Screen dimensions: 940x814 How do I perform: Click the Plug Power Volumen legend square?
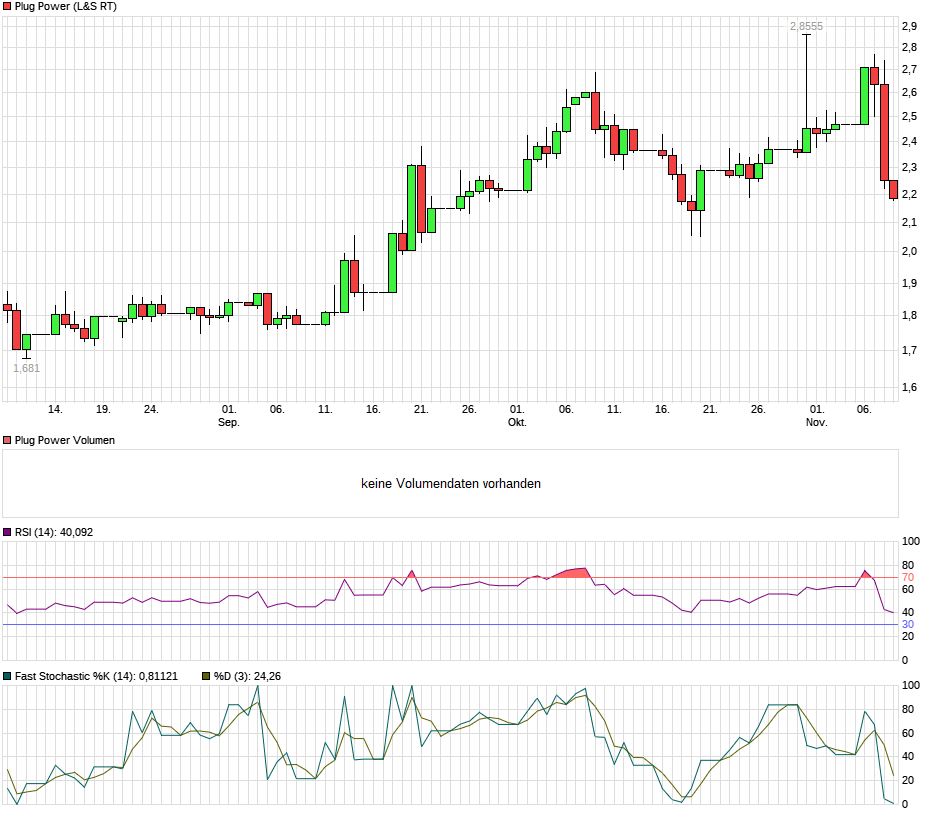7,440
